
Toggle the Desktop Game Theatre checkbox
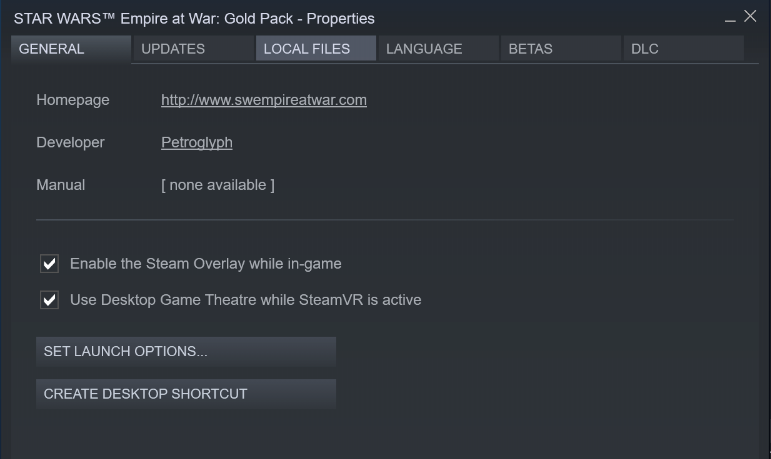49,300
